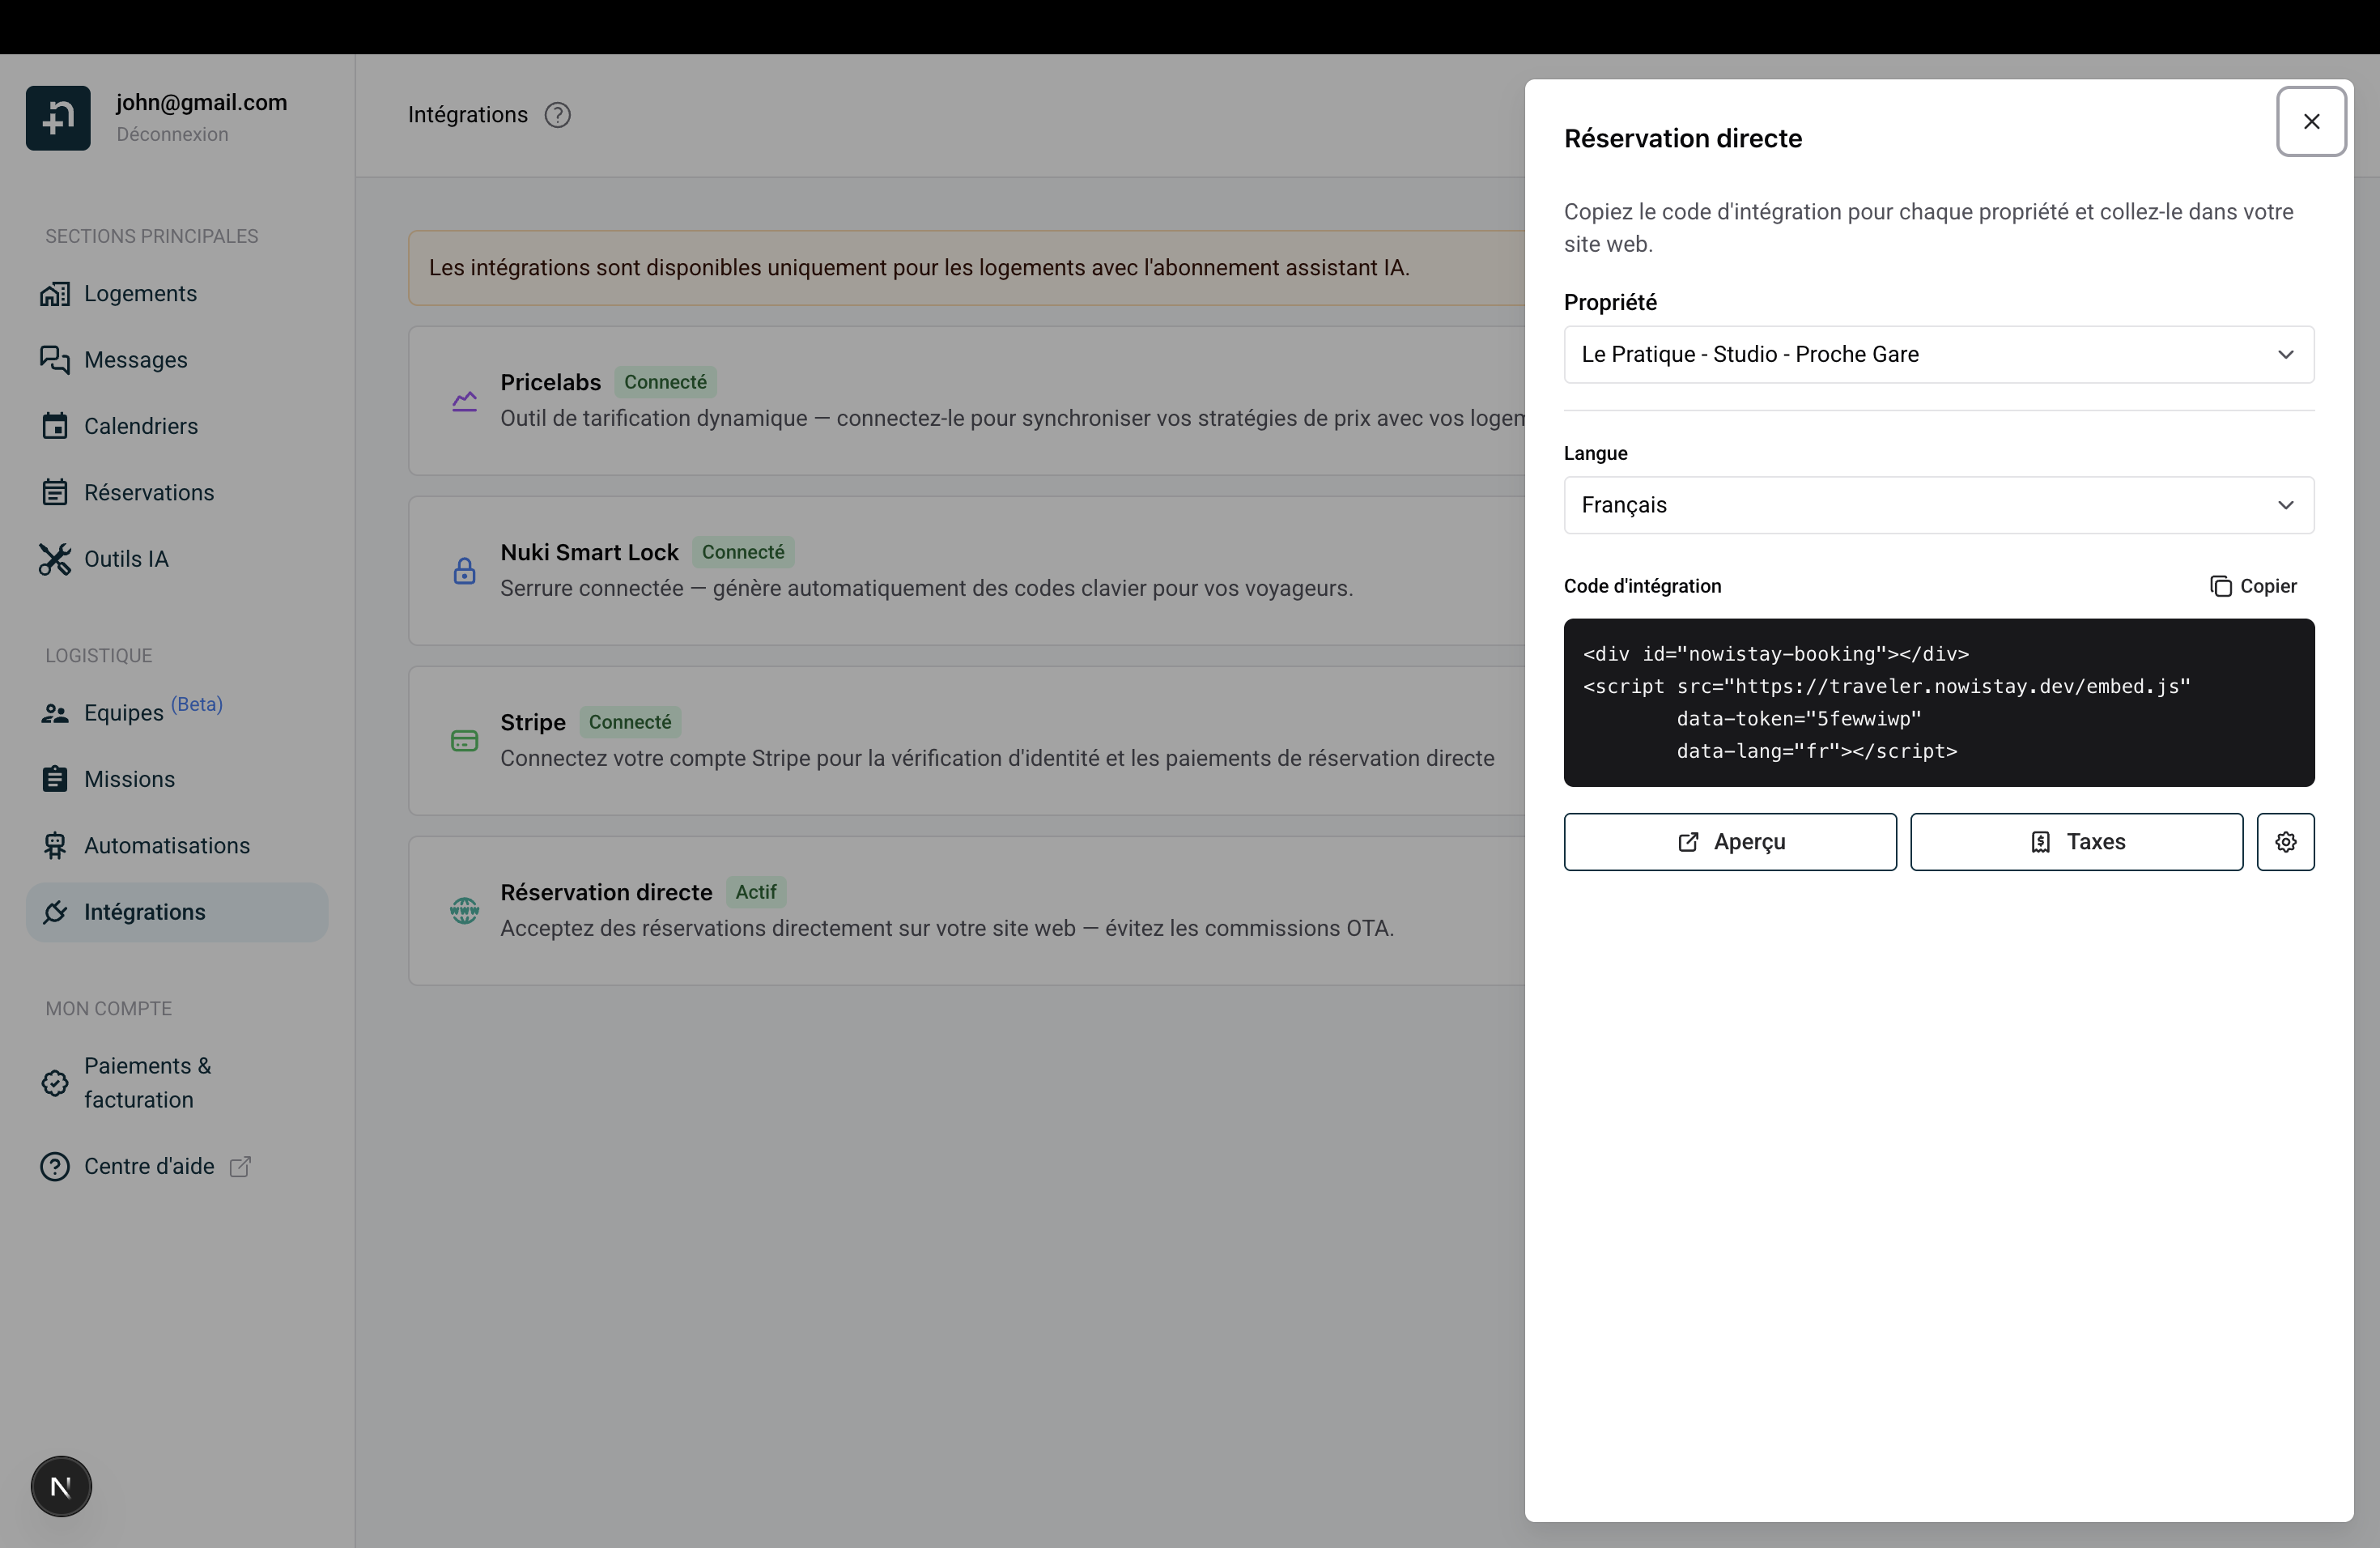
Task: Click the Automatisations robot icon
Action: click(x=55, y=846)
